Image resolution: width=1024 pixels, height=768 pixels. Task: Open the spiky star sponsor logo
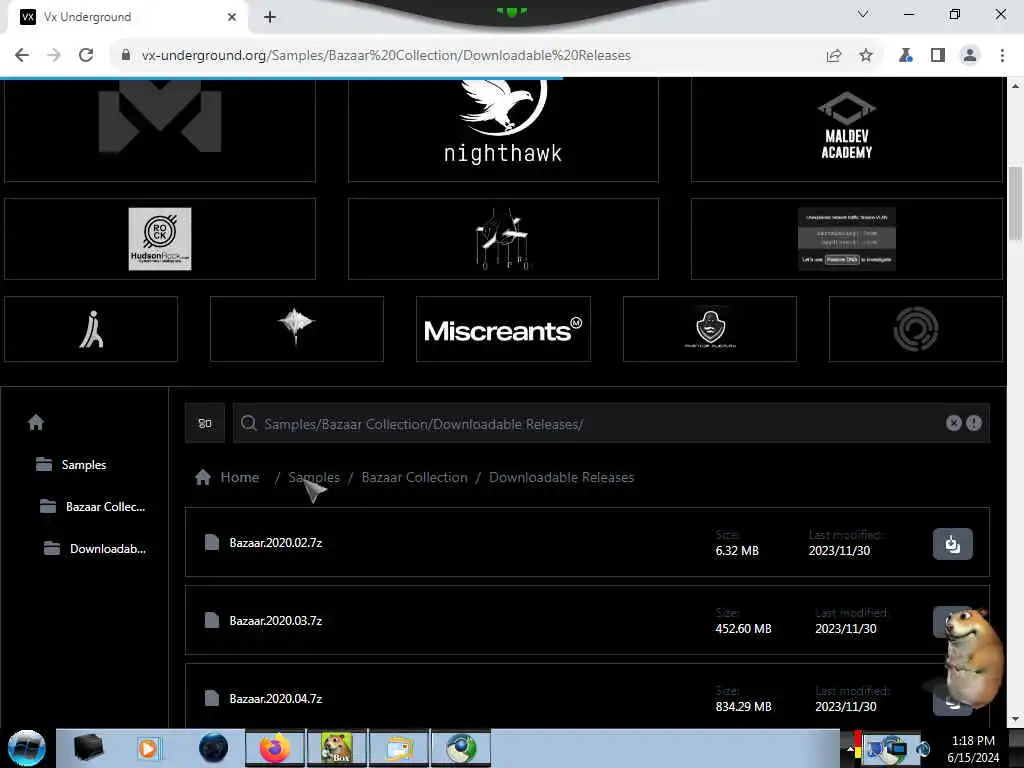[x=296, y=329]
